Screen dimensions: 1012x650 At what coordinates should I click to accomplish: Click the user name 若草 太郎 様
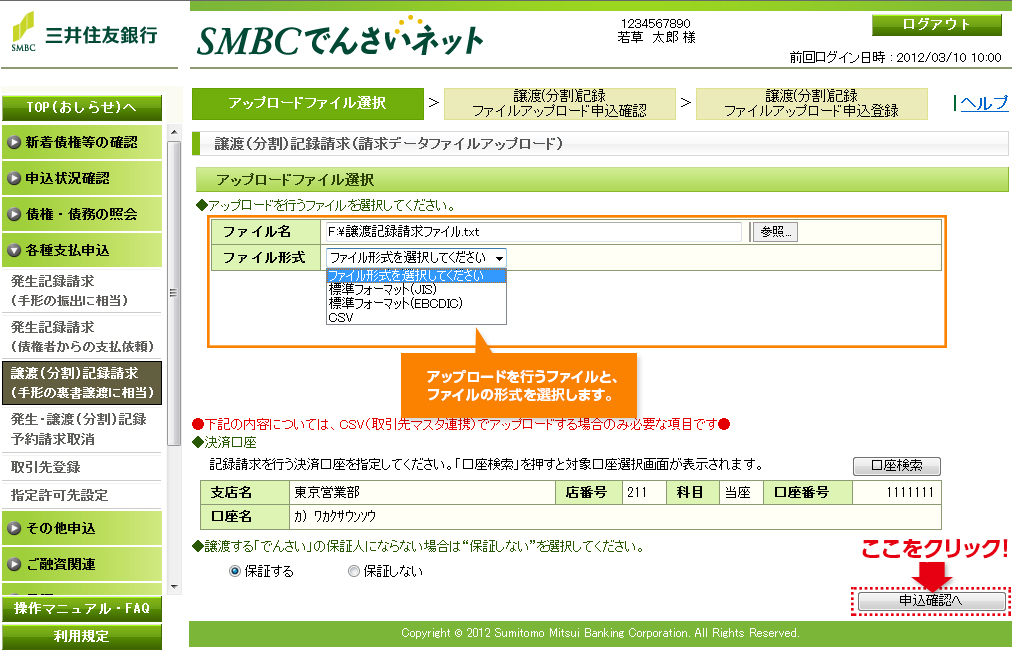(656, 37)
